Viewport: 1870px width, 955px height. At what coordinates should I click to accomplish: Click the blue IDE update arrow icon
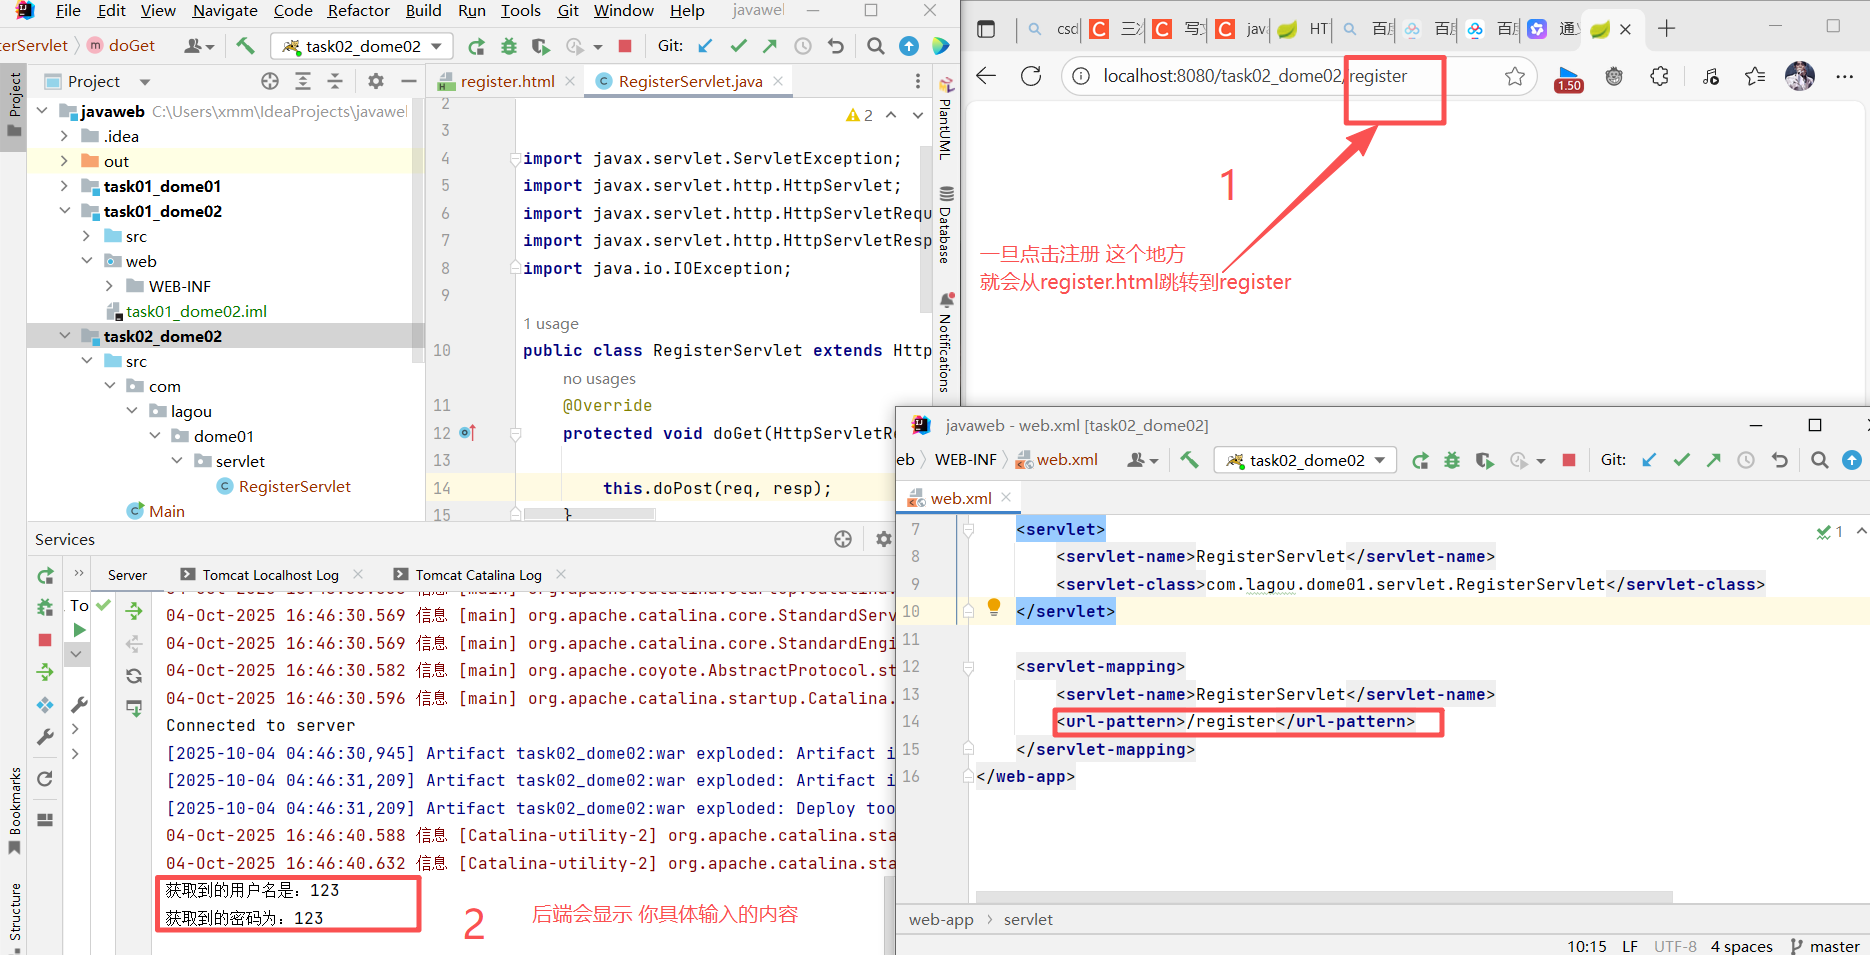pos(909,46)
